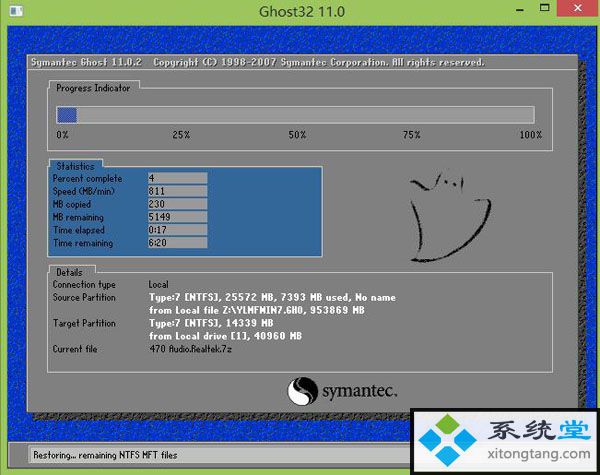The width and height of the screenshot is (600, 475).
Task: Click the 'Source Partition' label
Action: (84, 297)
